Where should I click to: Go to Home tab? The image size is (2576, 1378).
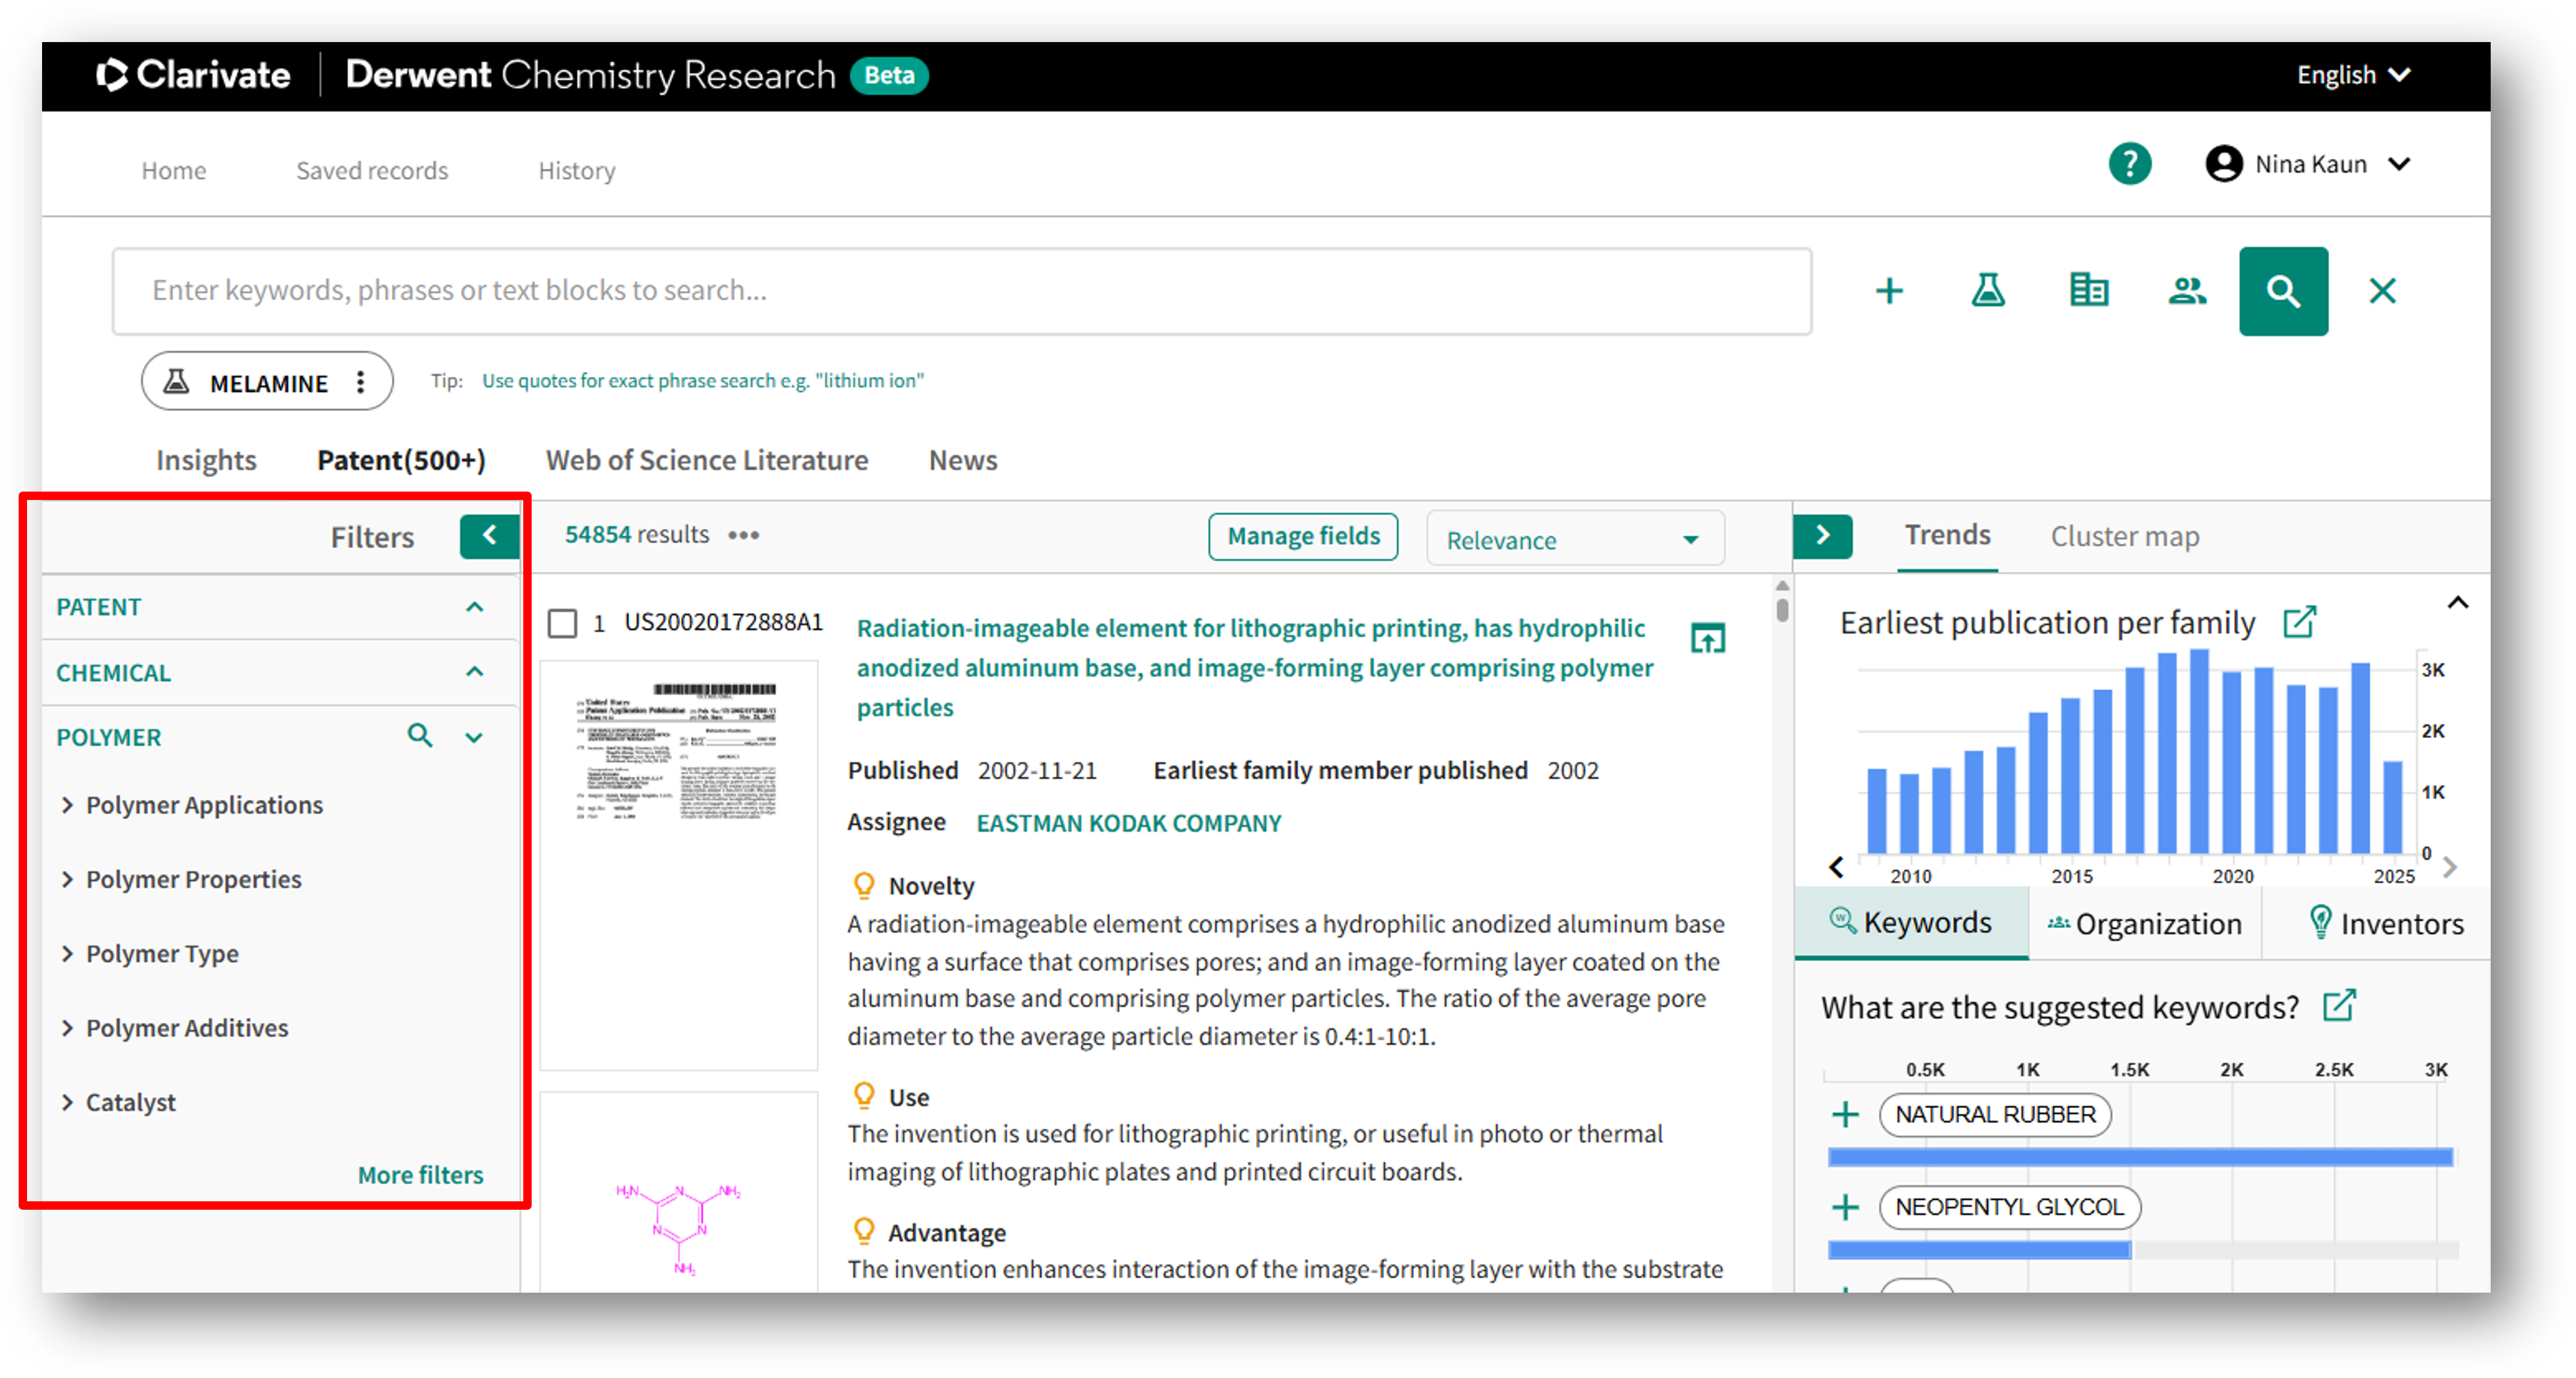coord(173,170)
